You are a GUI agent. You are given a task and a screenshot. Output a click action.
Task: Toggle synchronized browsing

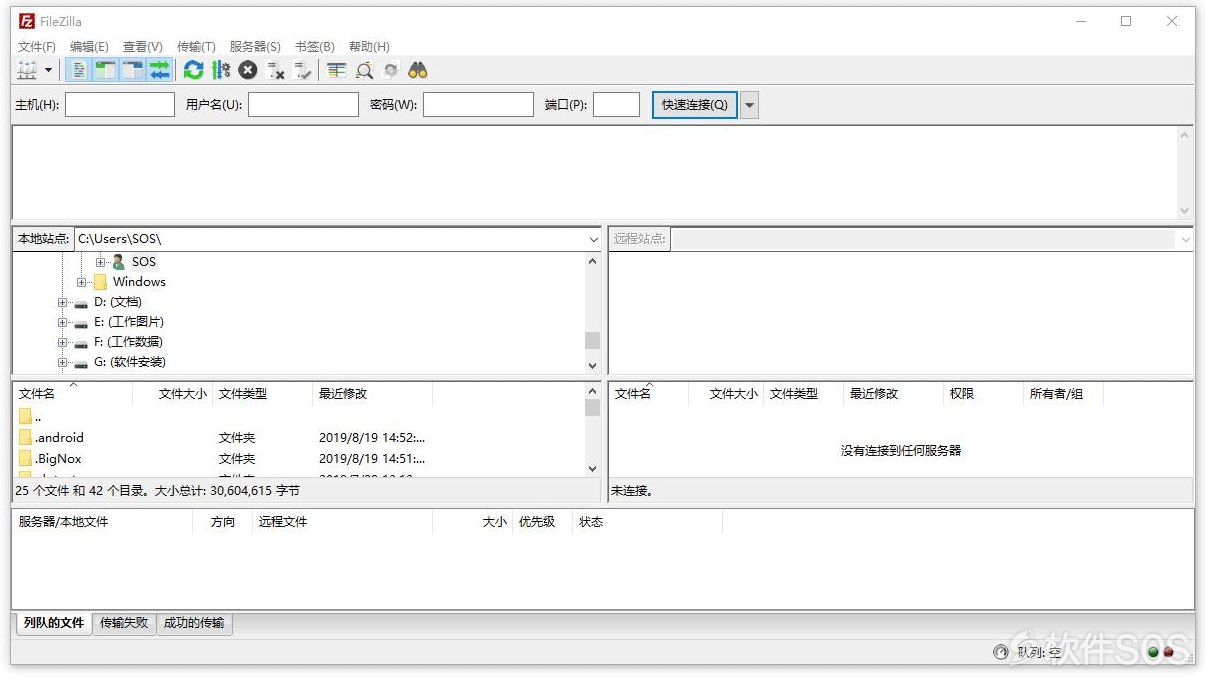pyautogui.click(x=391, y=70)
